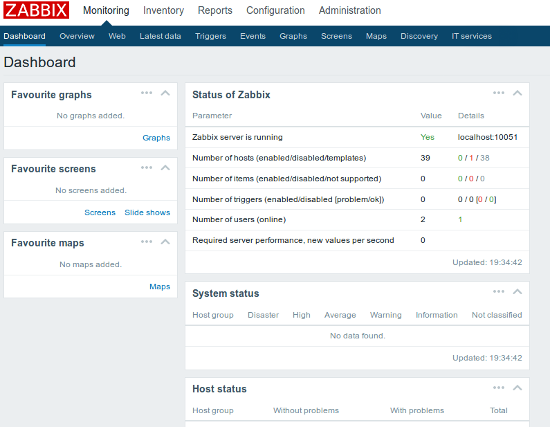Click the 'localhost:10051' details value
The image size is (550, 427).
point(488,137)
